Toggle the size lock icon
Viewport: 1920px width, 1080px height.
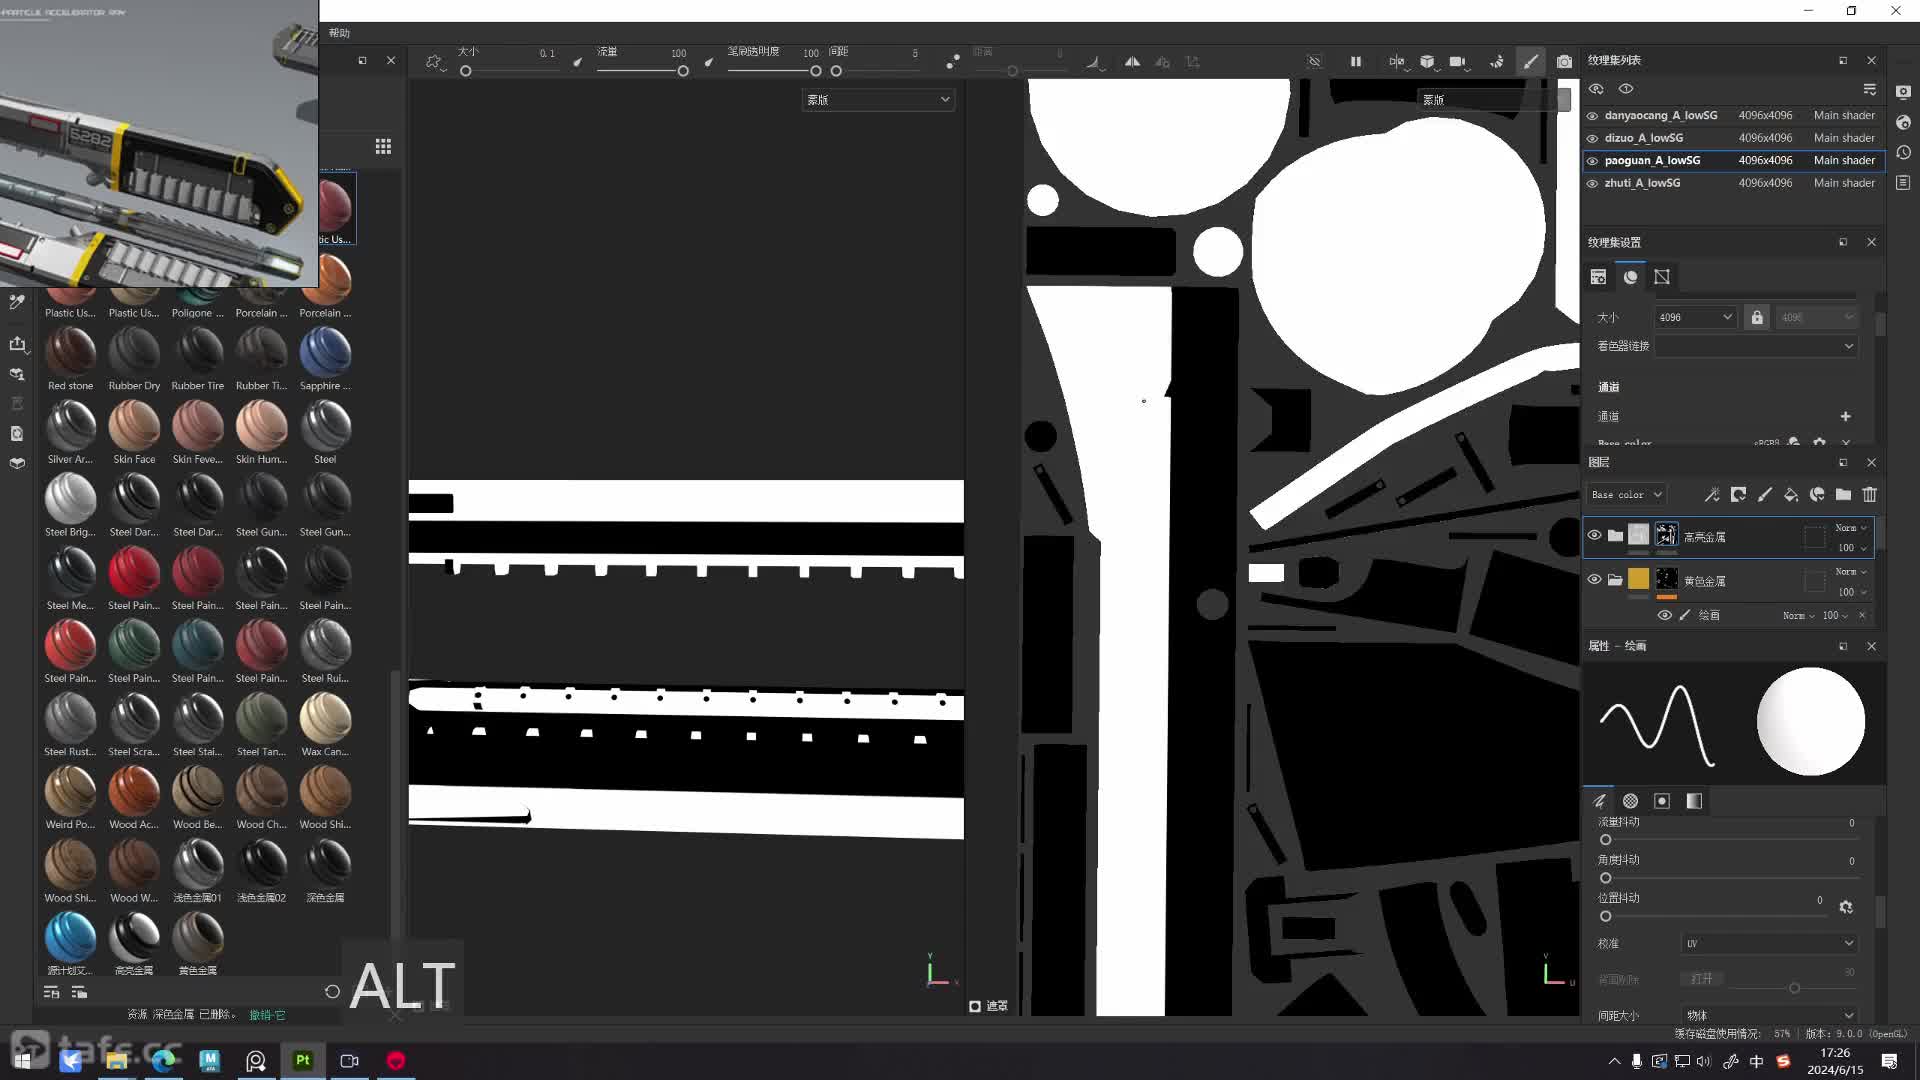click(x=1757, y=318)
